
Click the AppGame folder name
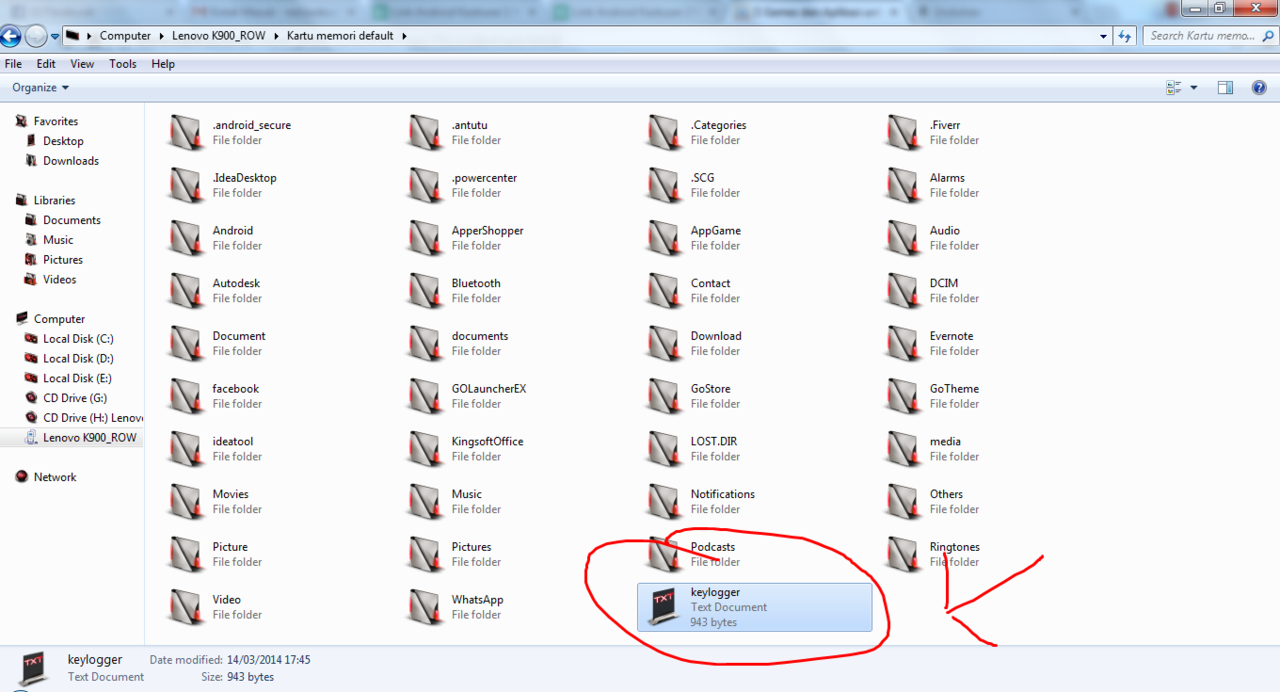[715, 231]
